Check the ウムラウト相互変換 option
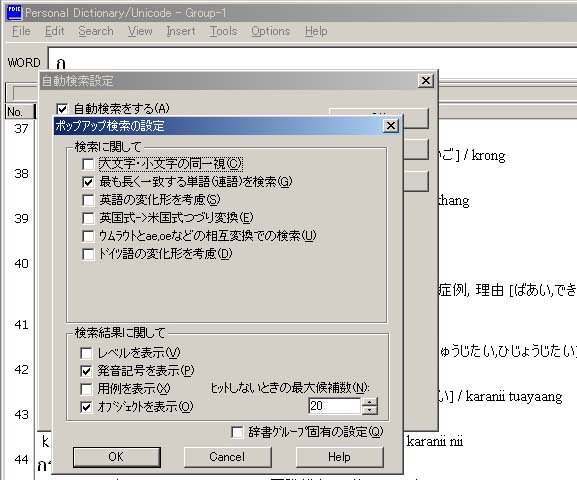The height and width of the screenshot is (480, 577). coord(88,236)
